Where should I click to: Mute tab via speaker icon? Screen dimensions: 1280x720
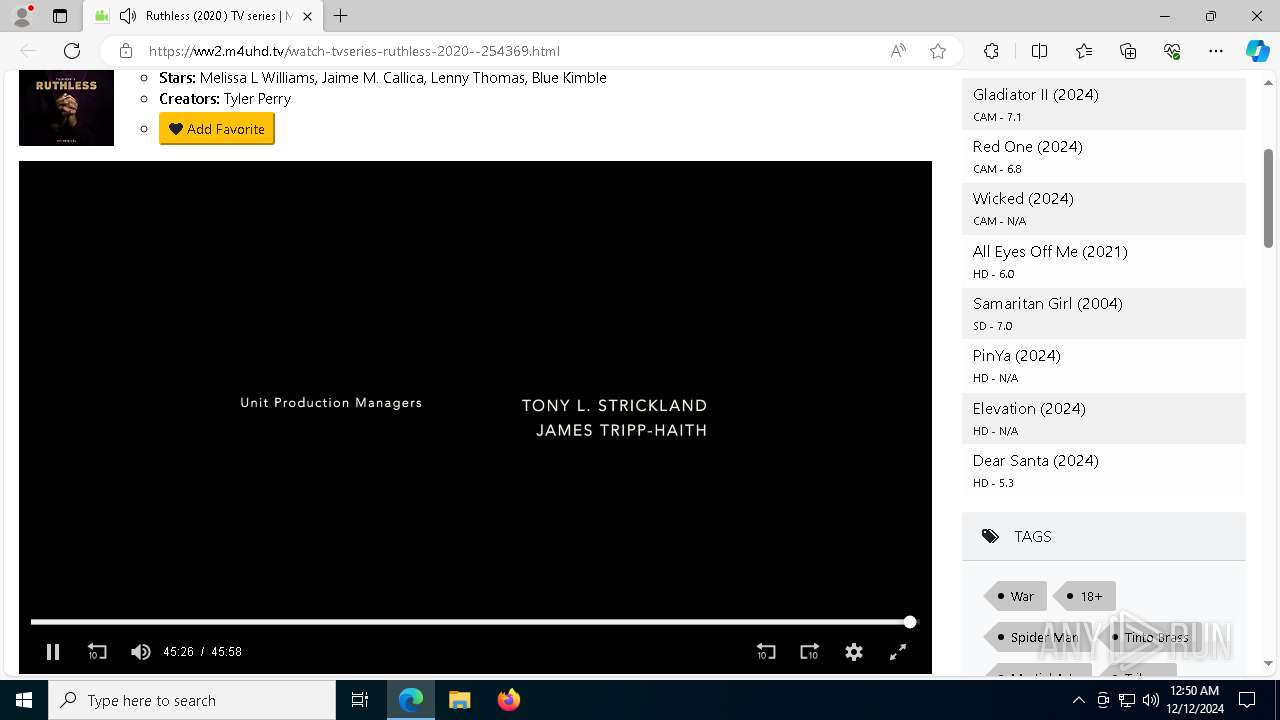click(127, 16)
